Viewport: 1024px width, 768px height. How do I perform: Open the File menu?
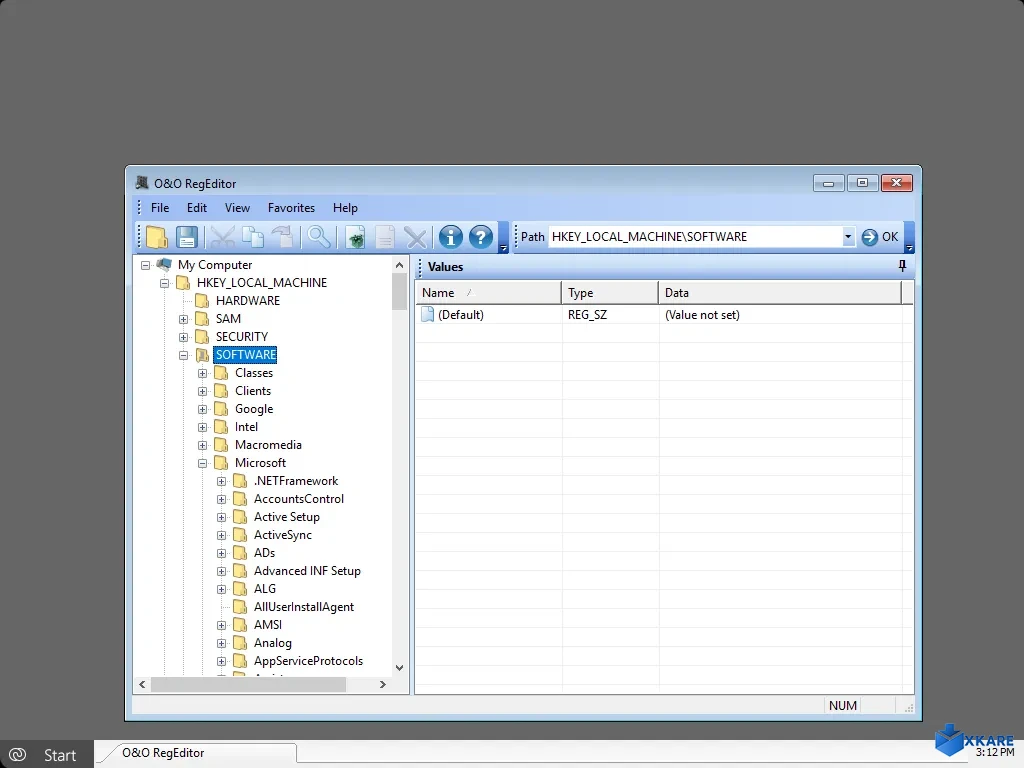point(160,208)
